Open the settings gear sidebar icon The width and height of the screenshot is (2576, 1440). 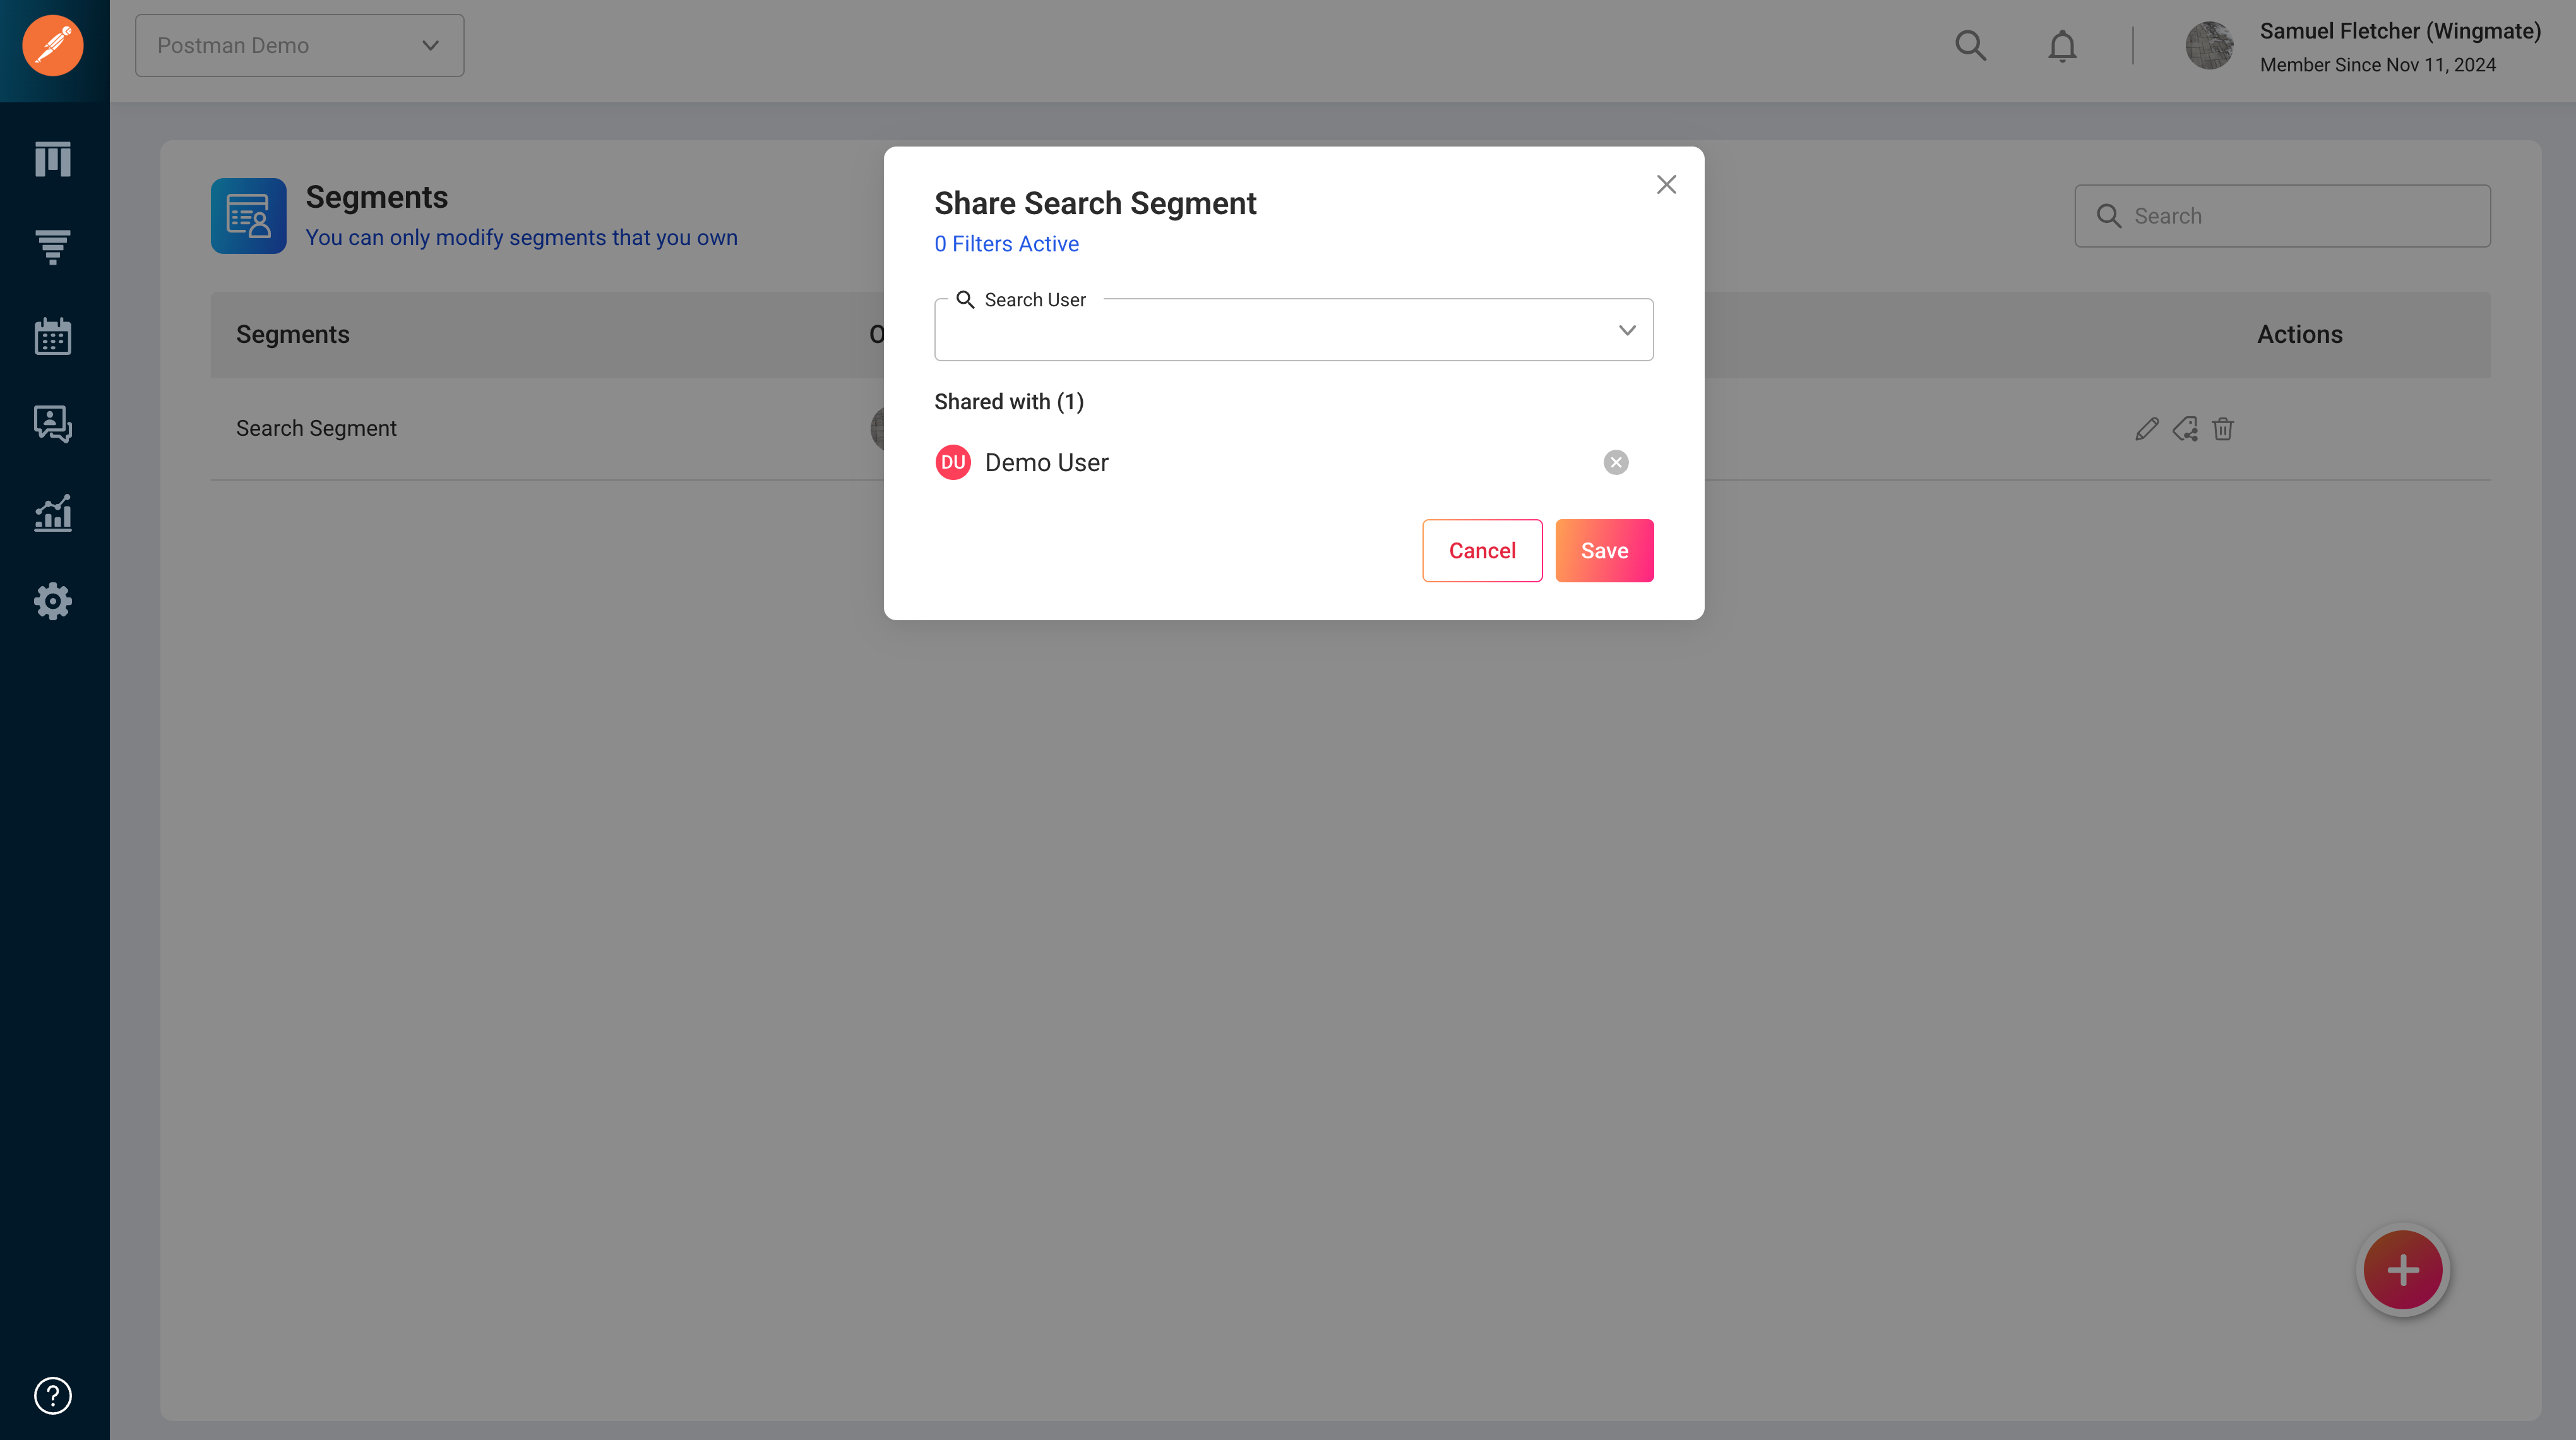pyautogui.click(x=53, y=601)
